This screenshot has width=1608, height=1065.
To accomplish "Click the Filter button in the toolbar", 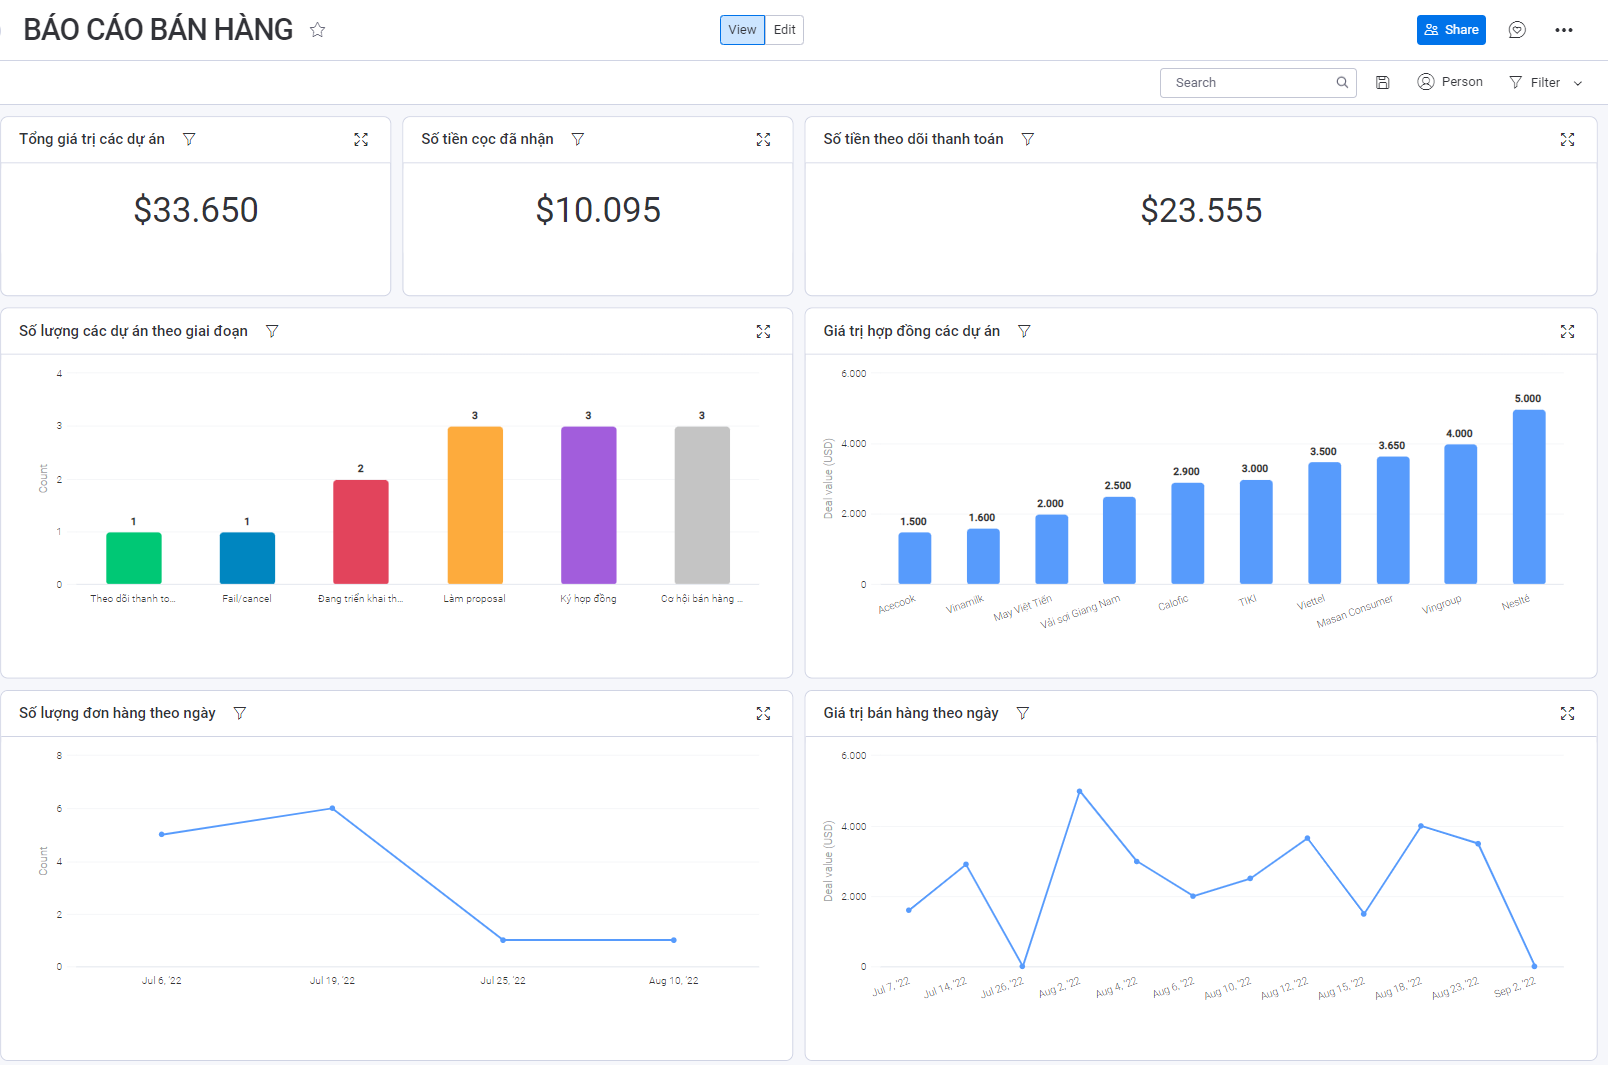I will (x=1535, y=83).
